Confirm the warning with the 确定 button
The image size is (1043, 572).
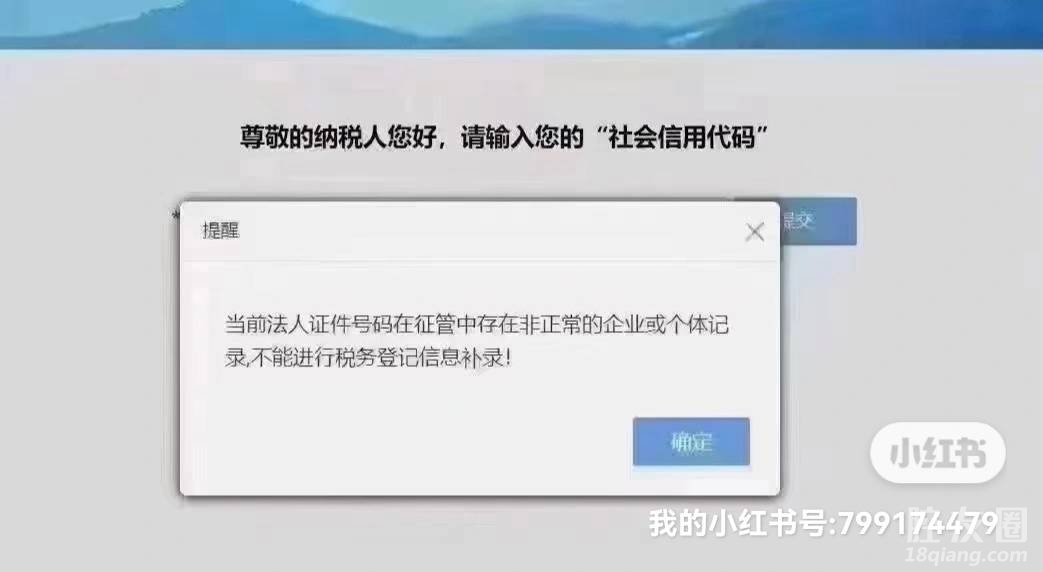(x=691, y=442)
